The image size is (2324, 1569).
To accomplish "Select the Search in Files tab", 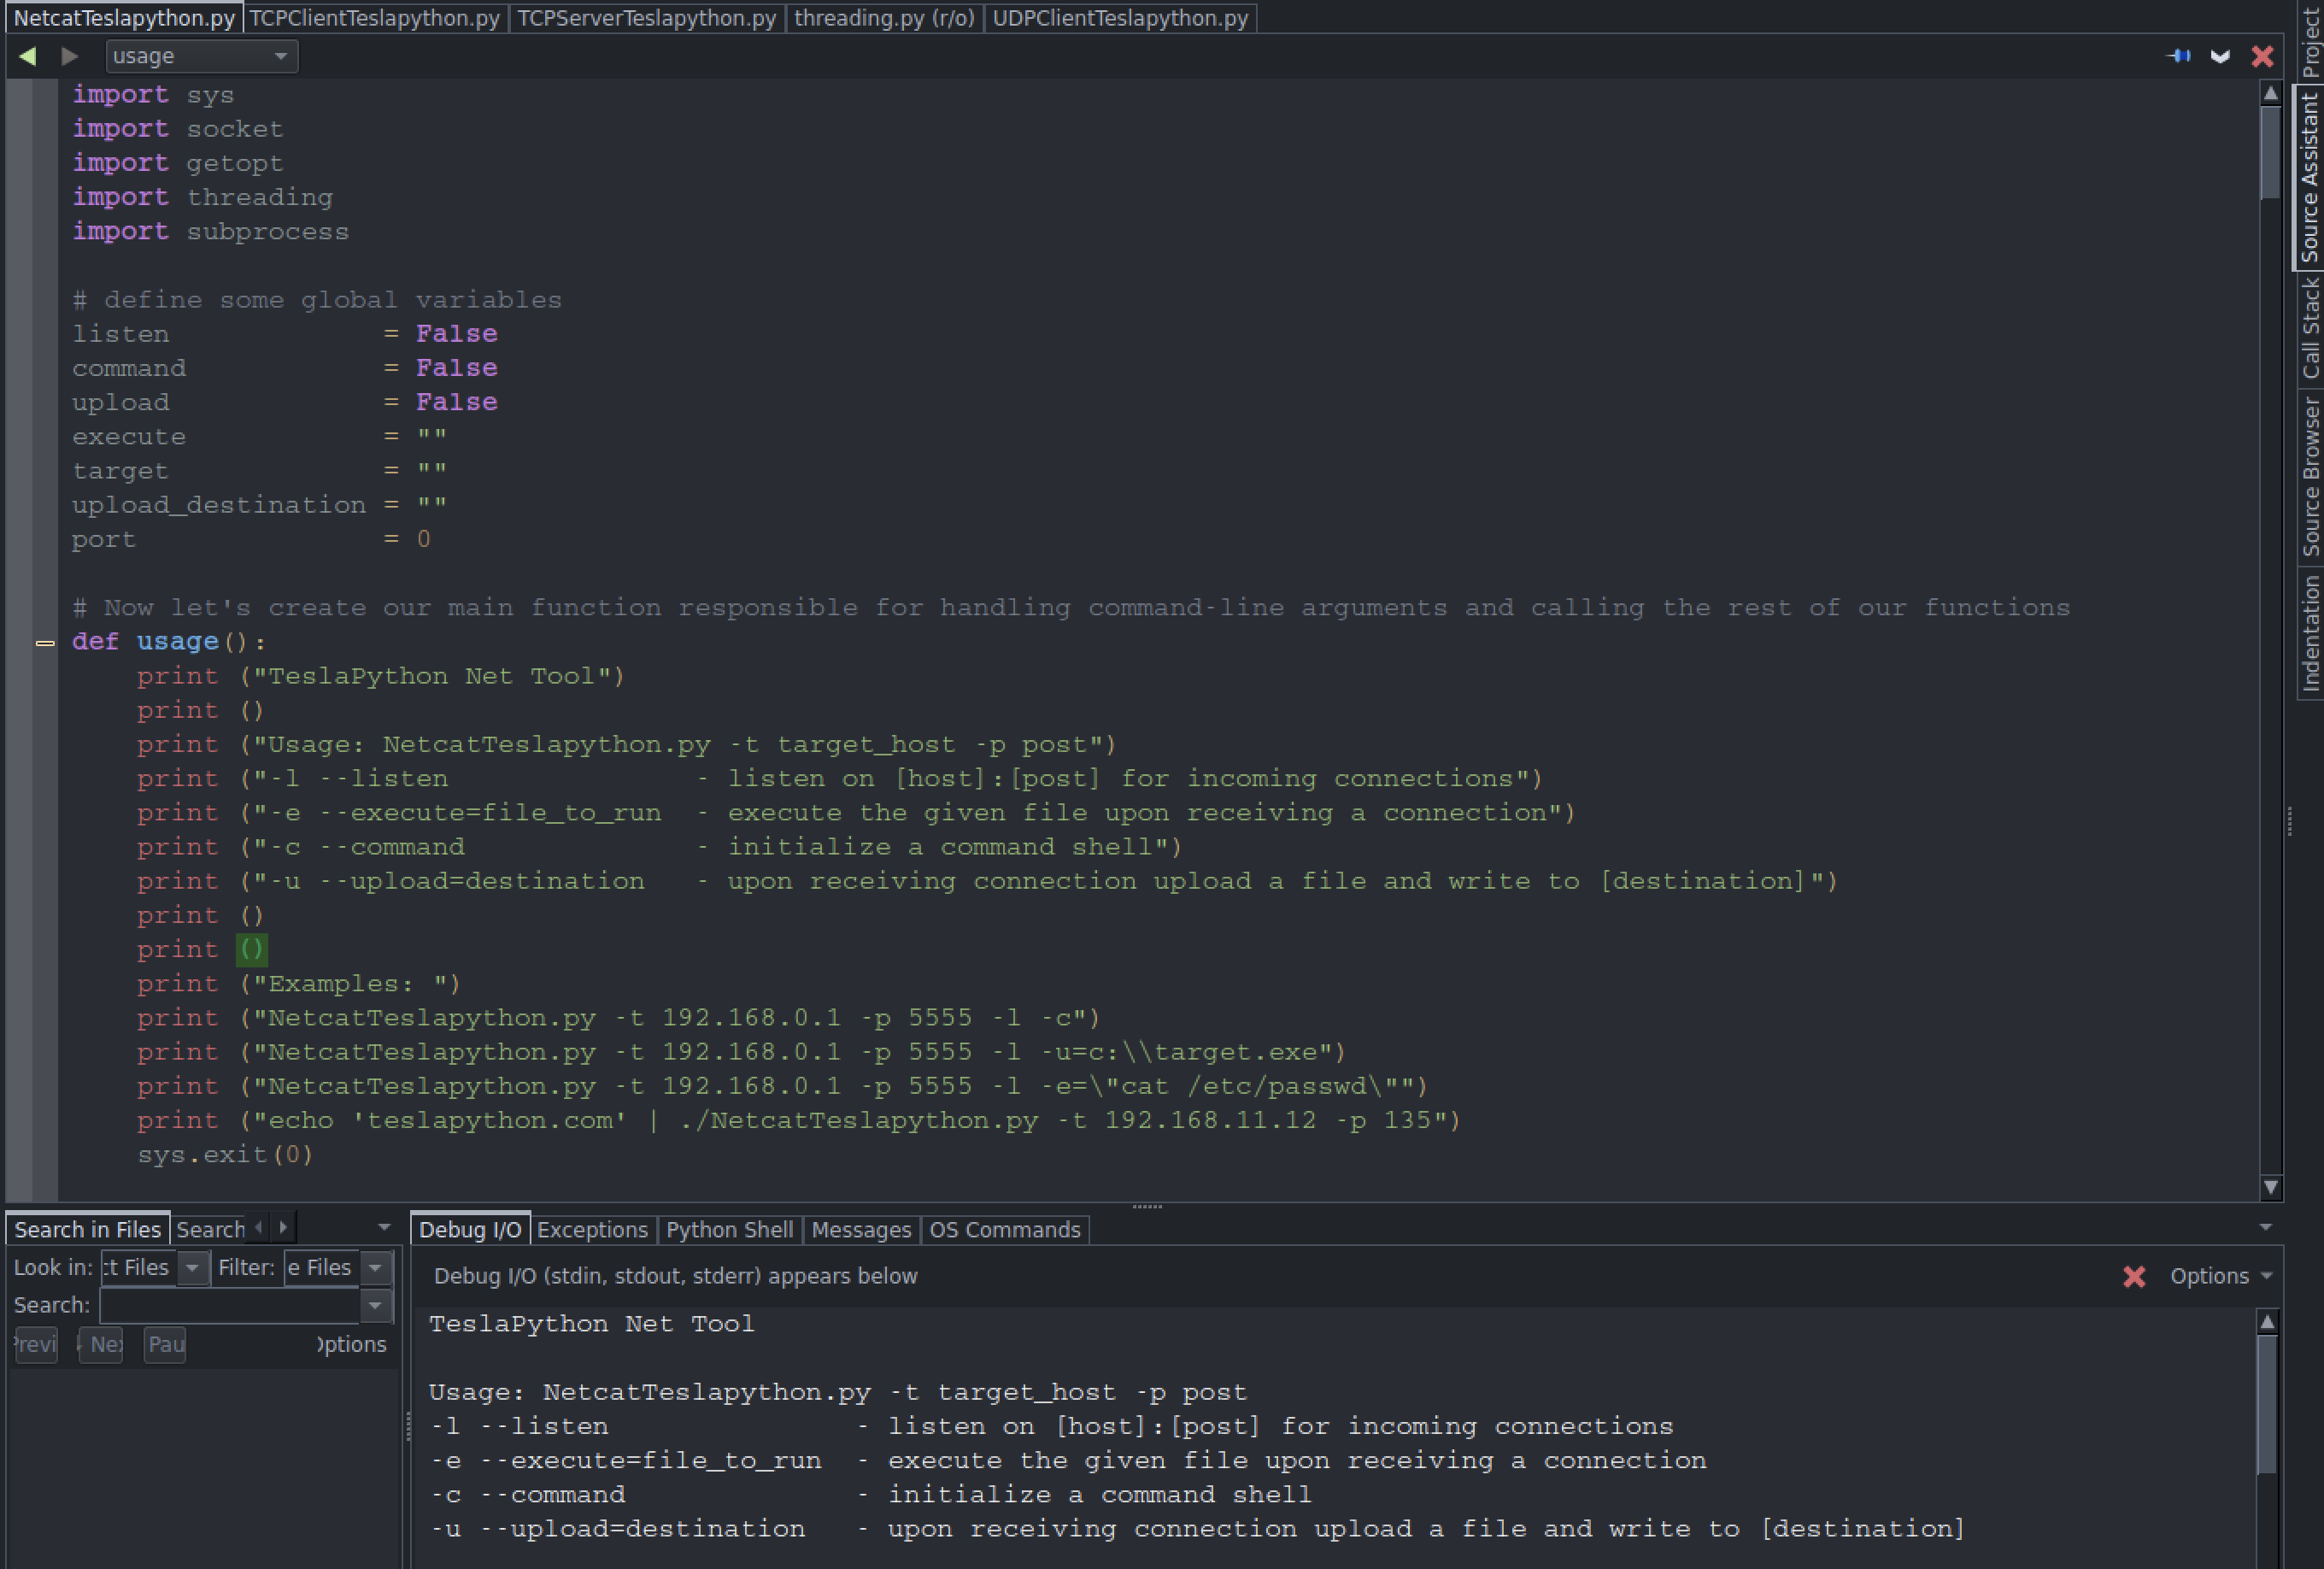I will pyautogui.click(x=87, y=1229).
